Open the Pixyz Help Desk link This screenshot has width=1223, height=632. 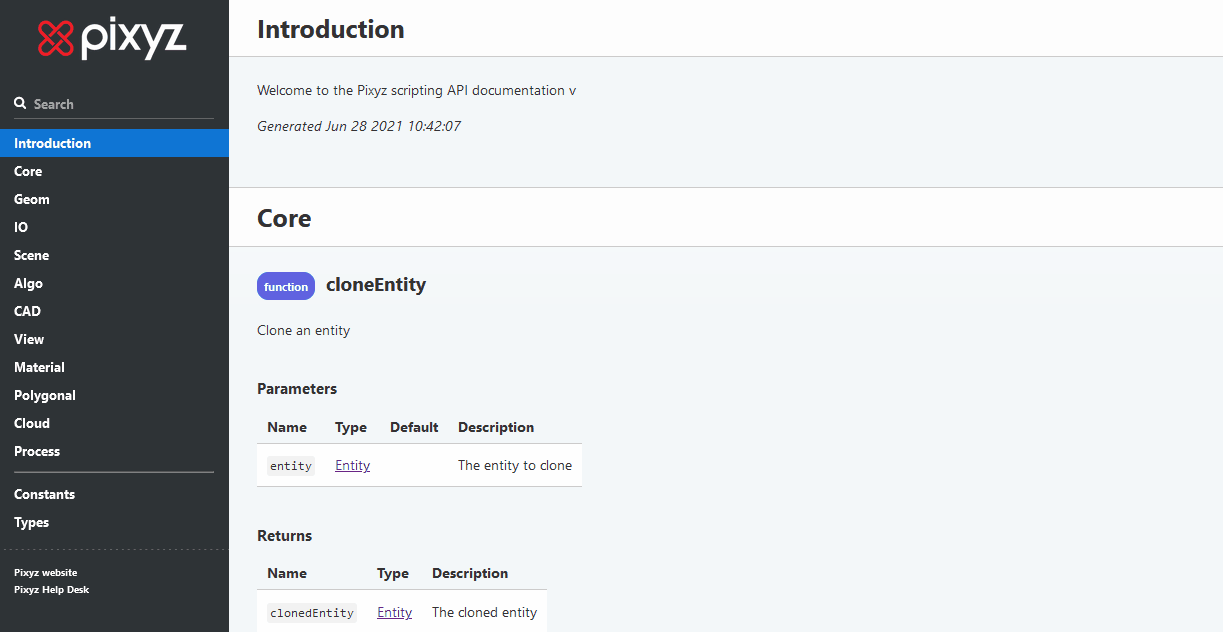click(52, 589)
